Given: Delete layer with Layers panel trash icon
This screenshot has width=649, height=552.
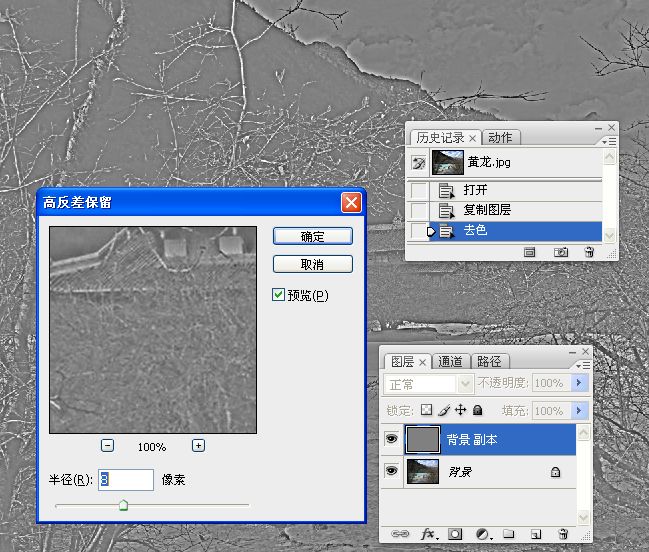Looking at the screenshot, I should [x=563, y=534].
